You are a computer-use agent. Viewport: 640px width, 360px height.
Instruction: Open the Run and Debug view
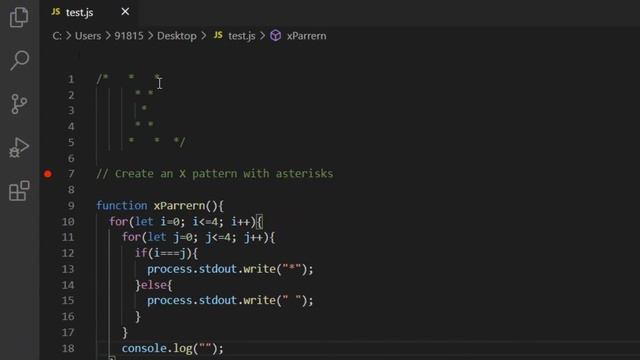(19, 147)
